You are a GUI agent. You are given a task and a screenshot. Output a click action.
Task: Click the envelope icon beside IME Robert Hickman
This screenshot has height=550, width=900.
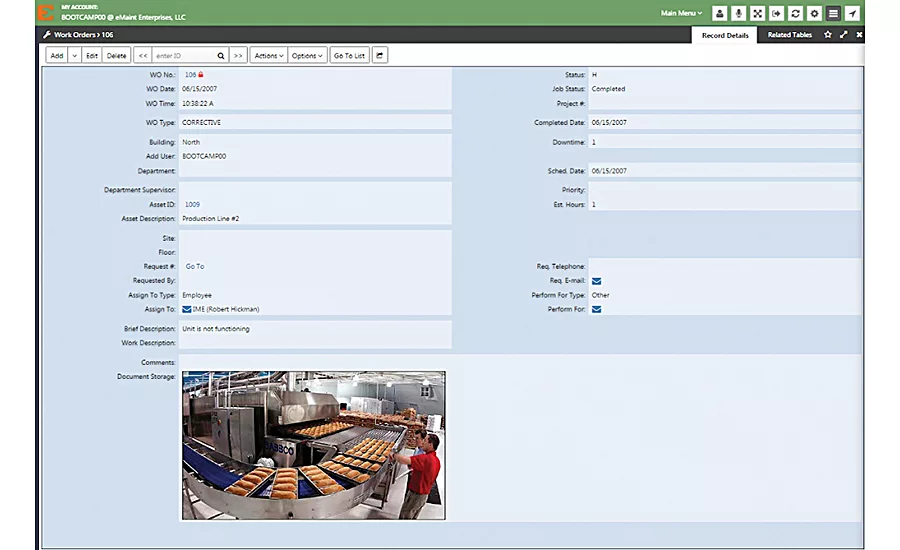pyautogui.click(x=187, y=309)
